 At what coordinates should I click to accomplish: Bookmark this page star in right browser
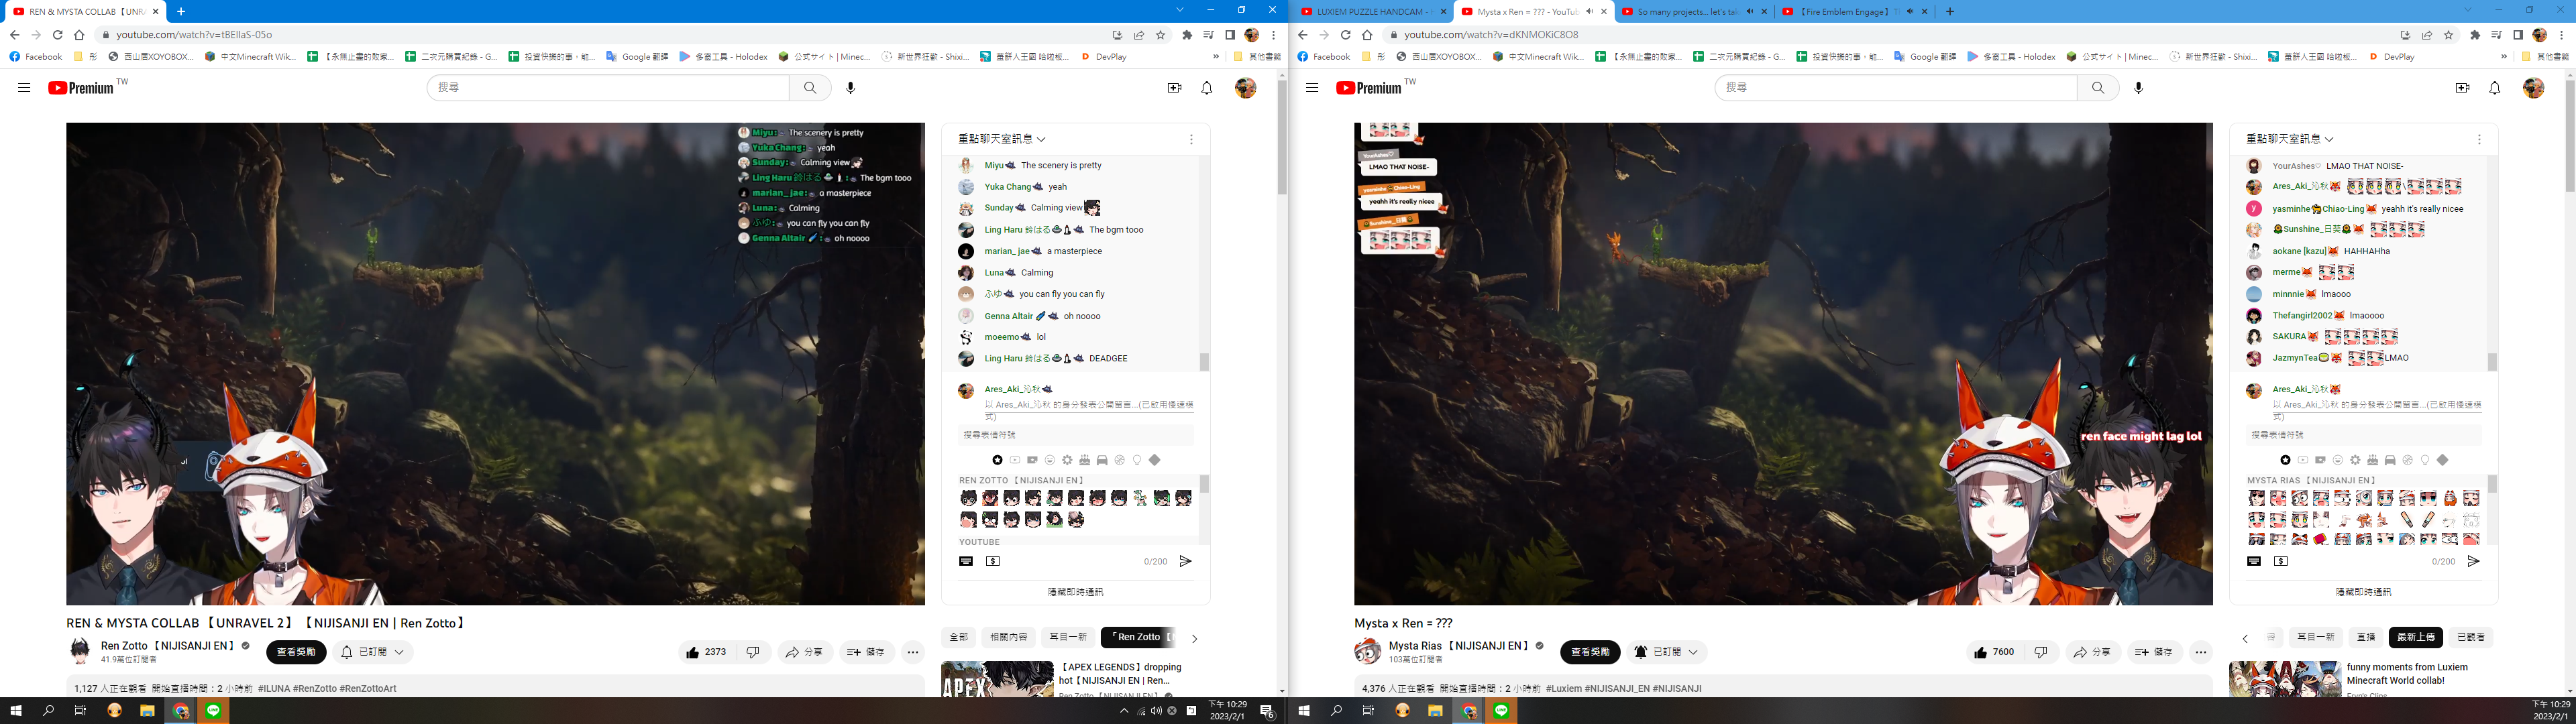tap(2448, 34)
